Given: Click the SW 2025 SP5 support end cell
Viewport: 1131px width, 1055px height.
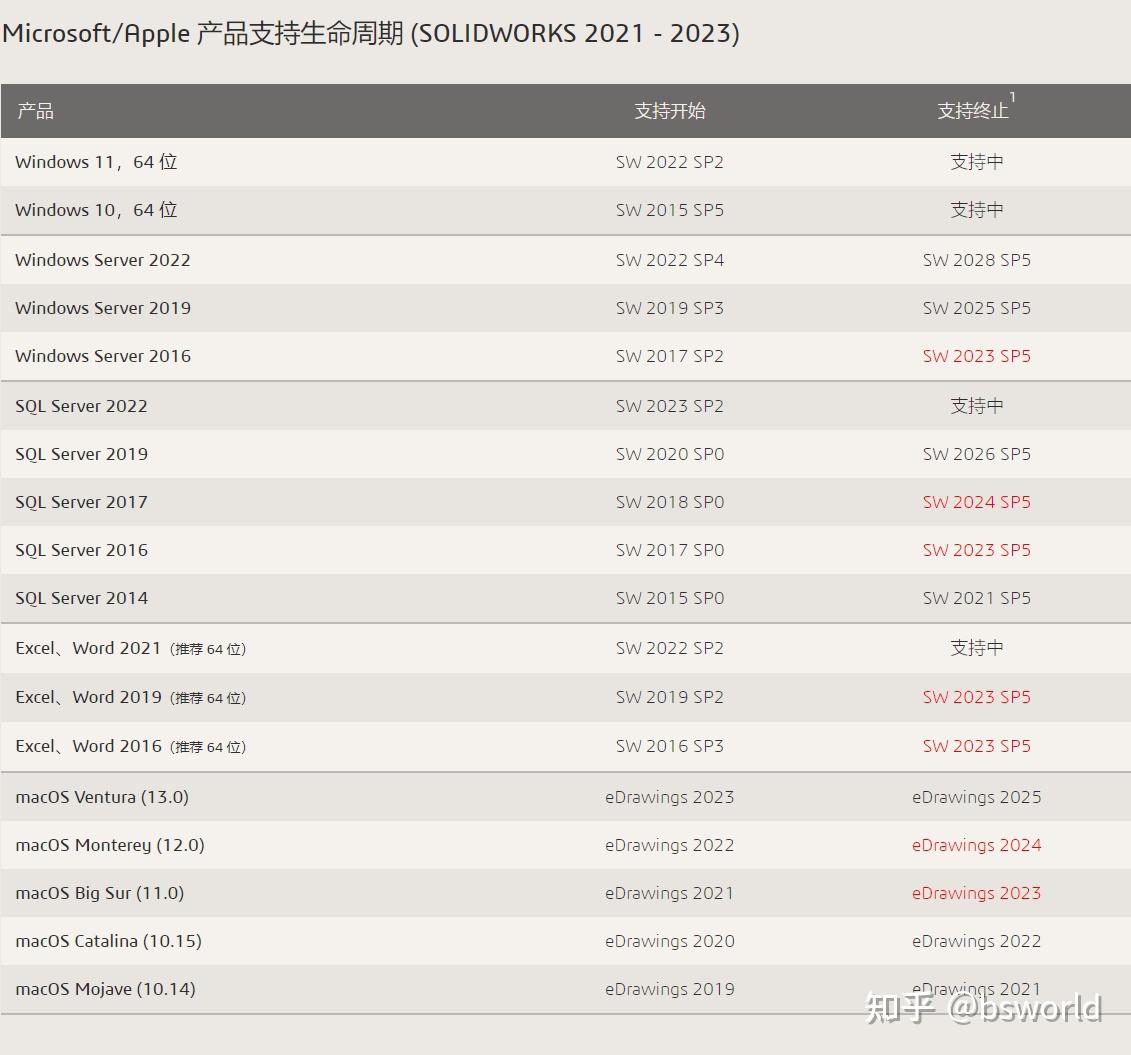Looking at the screenshot, I should click(x=977, y=308).
